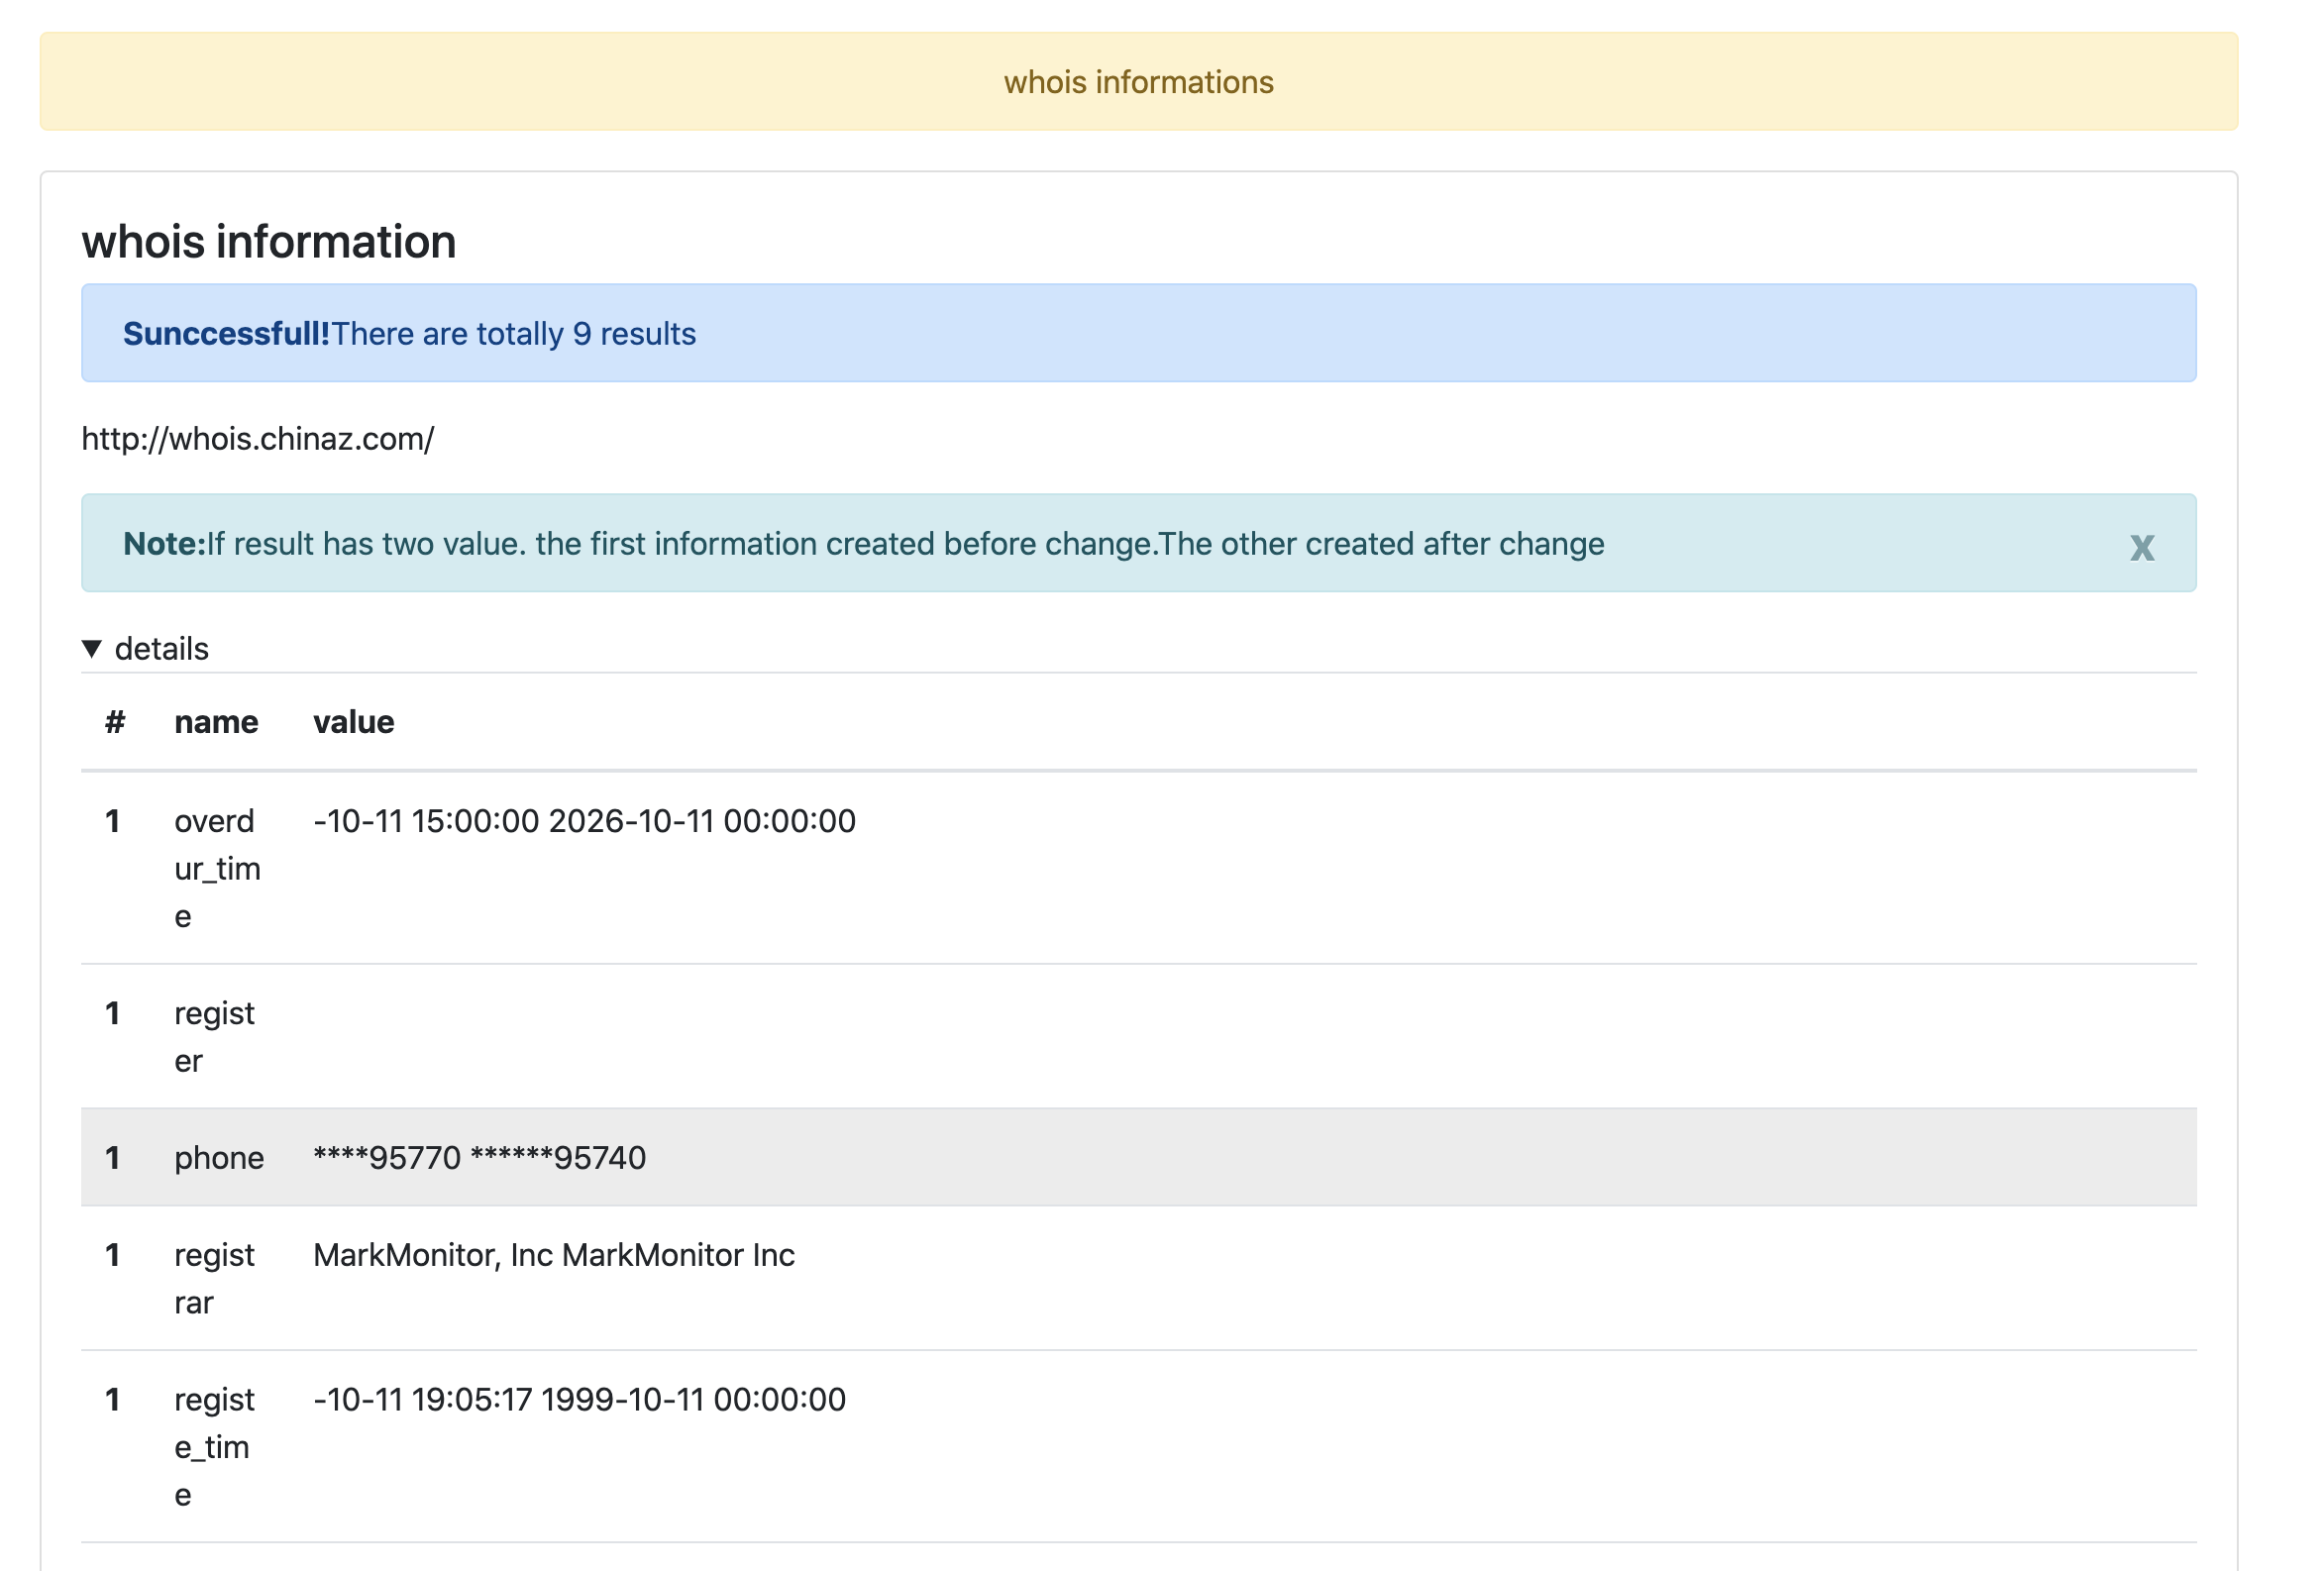
Task: Click the whois information heading
Action: 268,242
